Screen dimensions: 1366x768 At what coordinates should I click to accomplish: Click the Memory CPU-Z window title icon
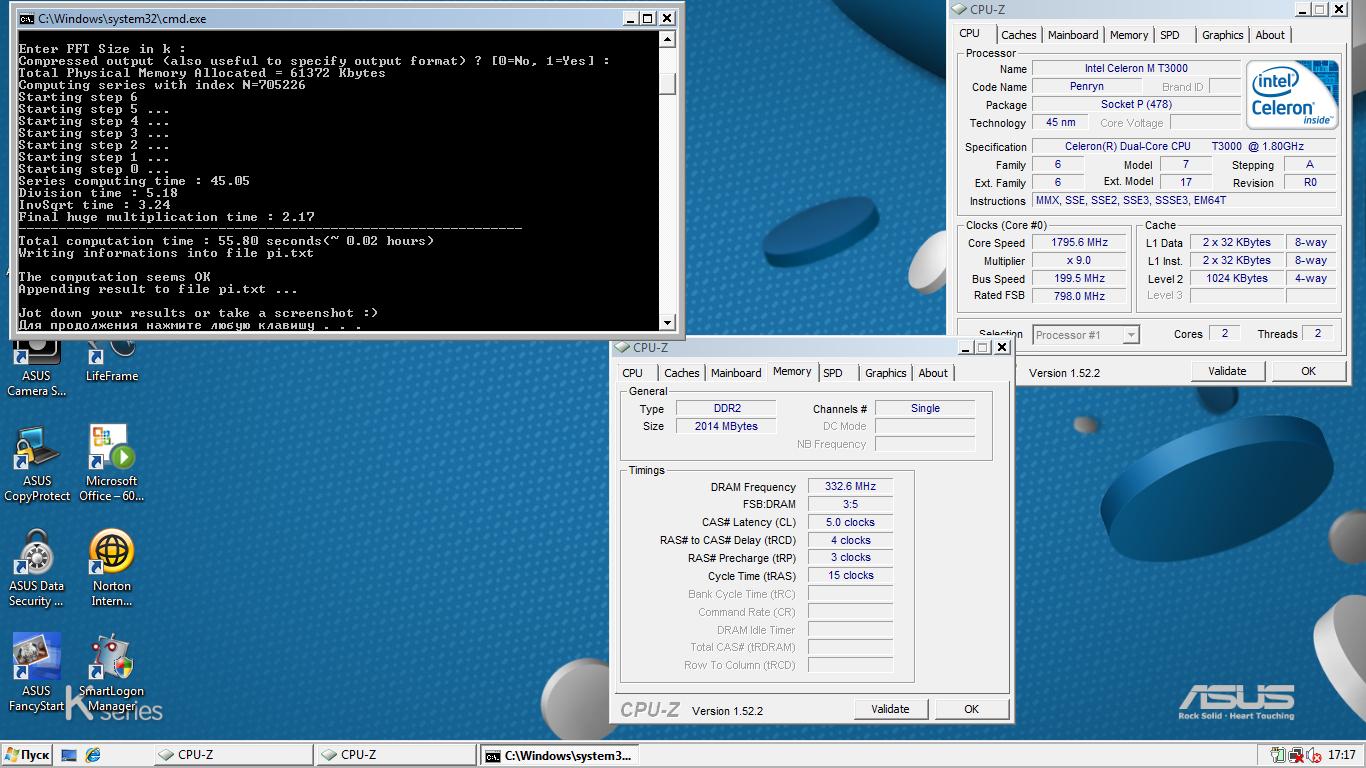click(623, 348)
